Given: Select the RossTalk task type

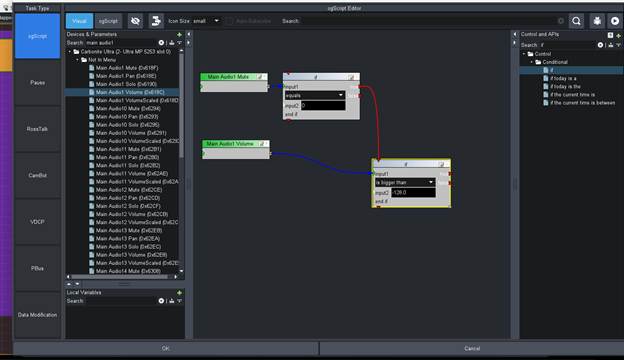Looking at the screenshot, I should 37,129.
